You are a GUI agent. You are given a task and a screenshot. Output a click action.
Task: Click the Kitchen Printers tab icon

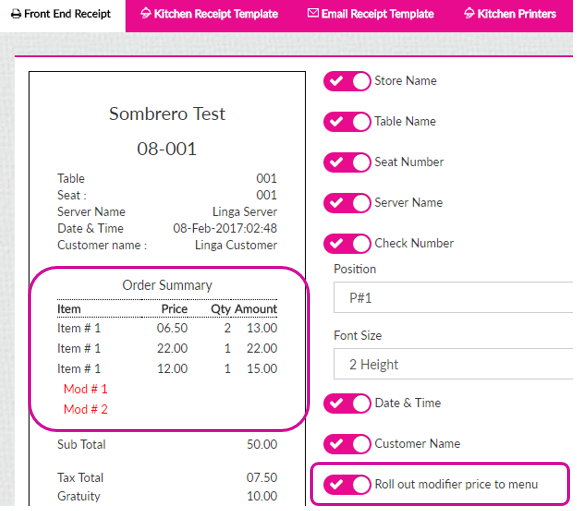click(x=469, y=13)
